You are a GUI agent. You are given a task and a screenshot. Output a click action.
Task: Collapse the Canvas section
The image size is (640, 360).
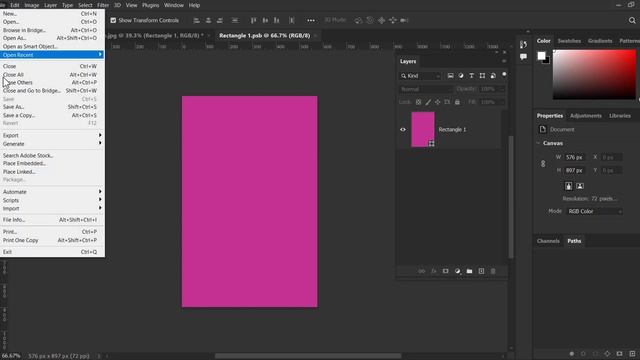(x=538, y=143)
